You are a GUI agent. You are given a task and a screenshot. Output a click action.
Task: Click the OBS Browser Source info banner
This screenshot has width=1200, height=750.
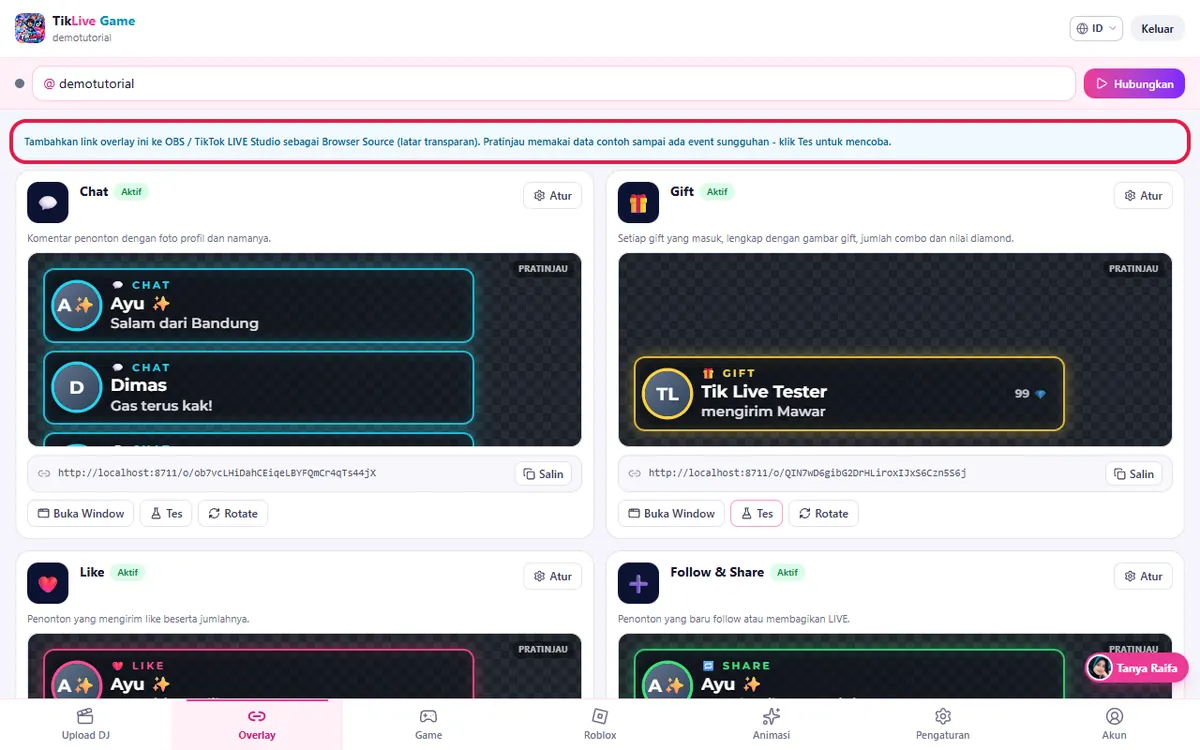600,142
